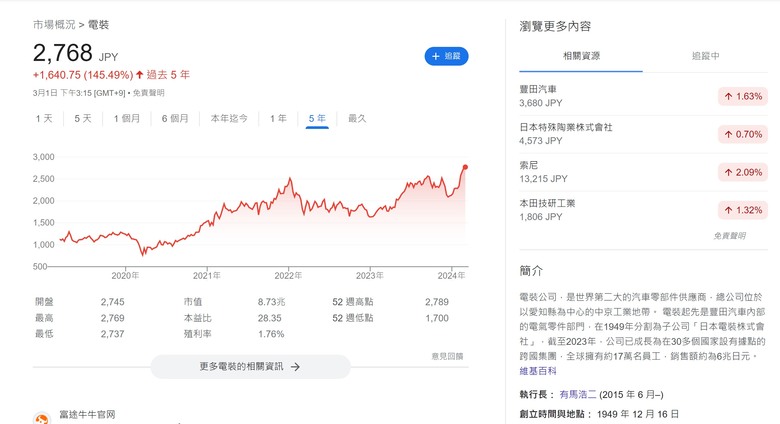780x424 pixels.
Task: Open the 日本特殊陶業株式會社 stock row
Action: [x=643, y=134]
